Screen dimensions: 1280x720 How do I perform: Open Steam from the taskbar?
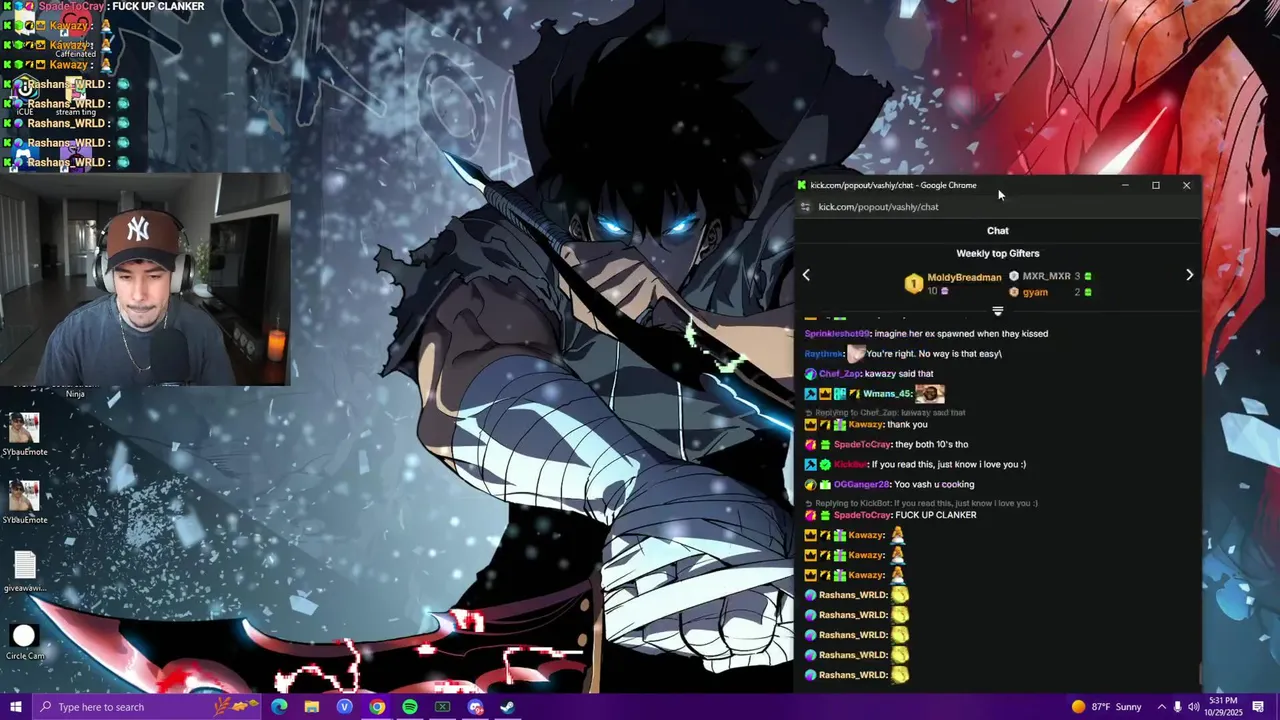pyautogui.click(x=508, y=707)
